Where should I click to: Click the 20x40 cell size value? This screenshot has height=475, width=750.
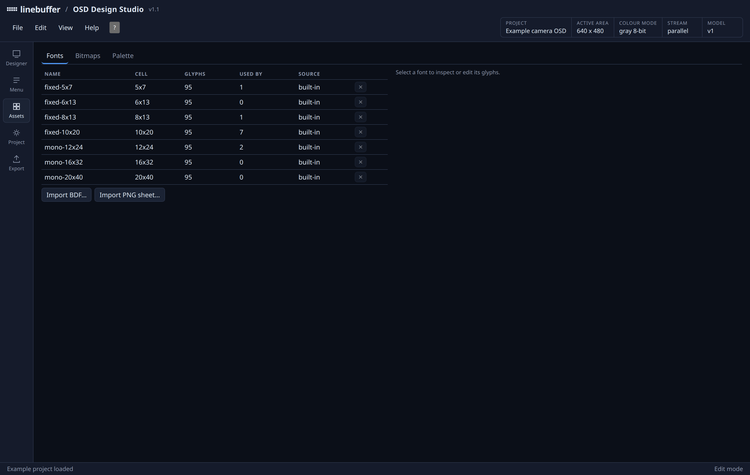(x=144, y=177)
